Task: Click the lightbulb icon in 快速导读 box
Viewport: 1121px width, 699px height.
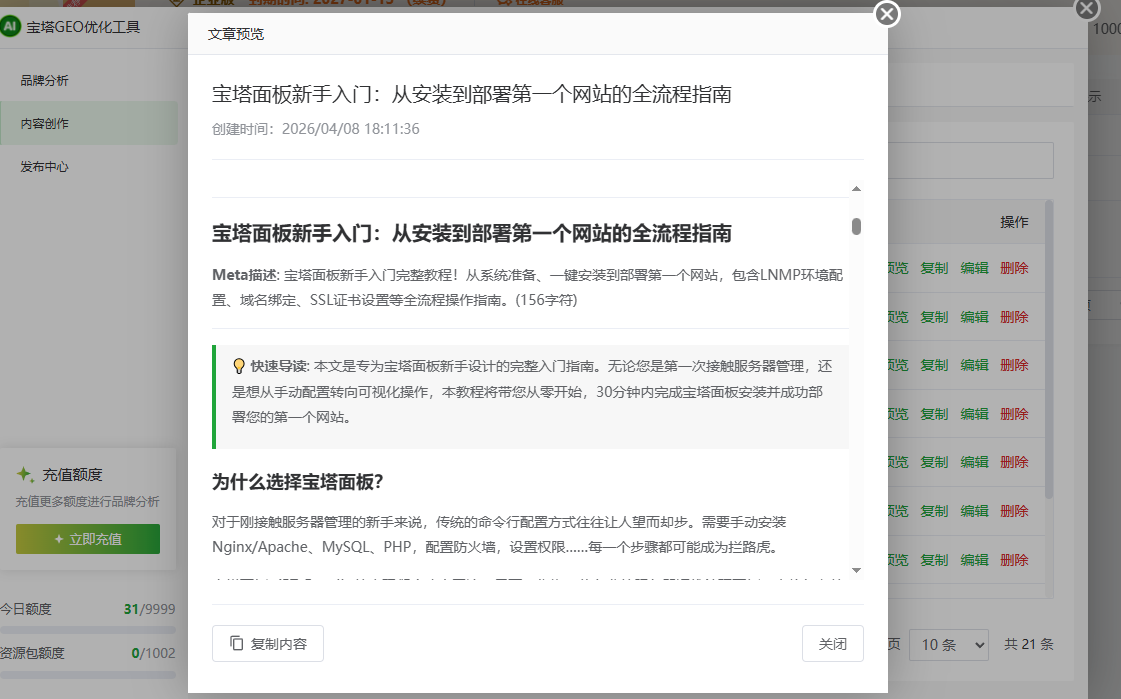Action: click(x=240, y=365)
